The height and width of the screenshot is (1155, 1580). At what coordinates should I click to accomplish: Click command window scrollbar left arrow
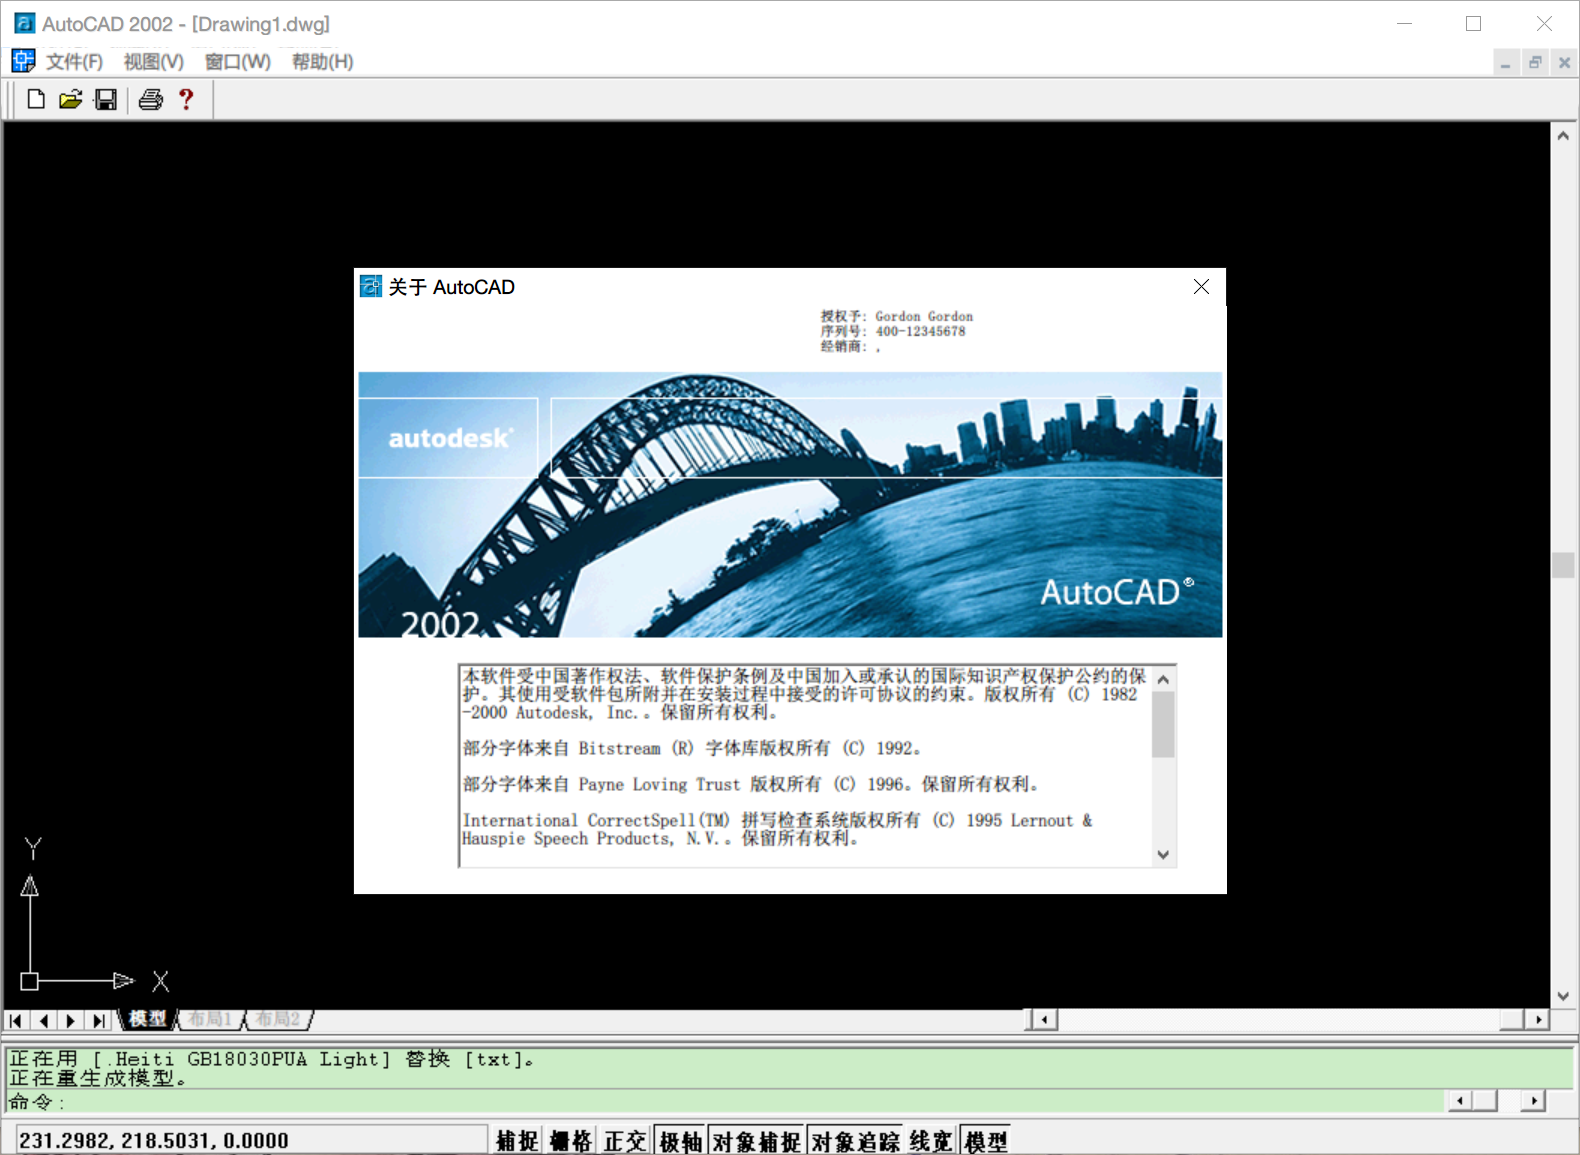1461,1101
